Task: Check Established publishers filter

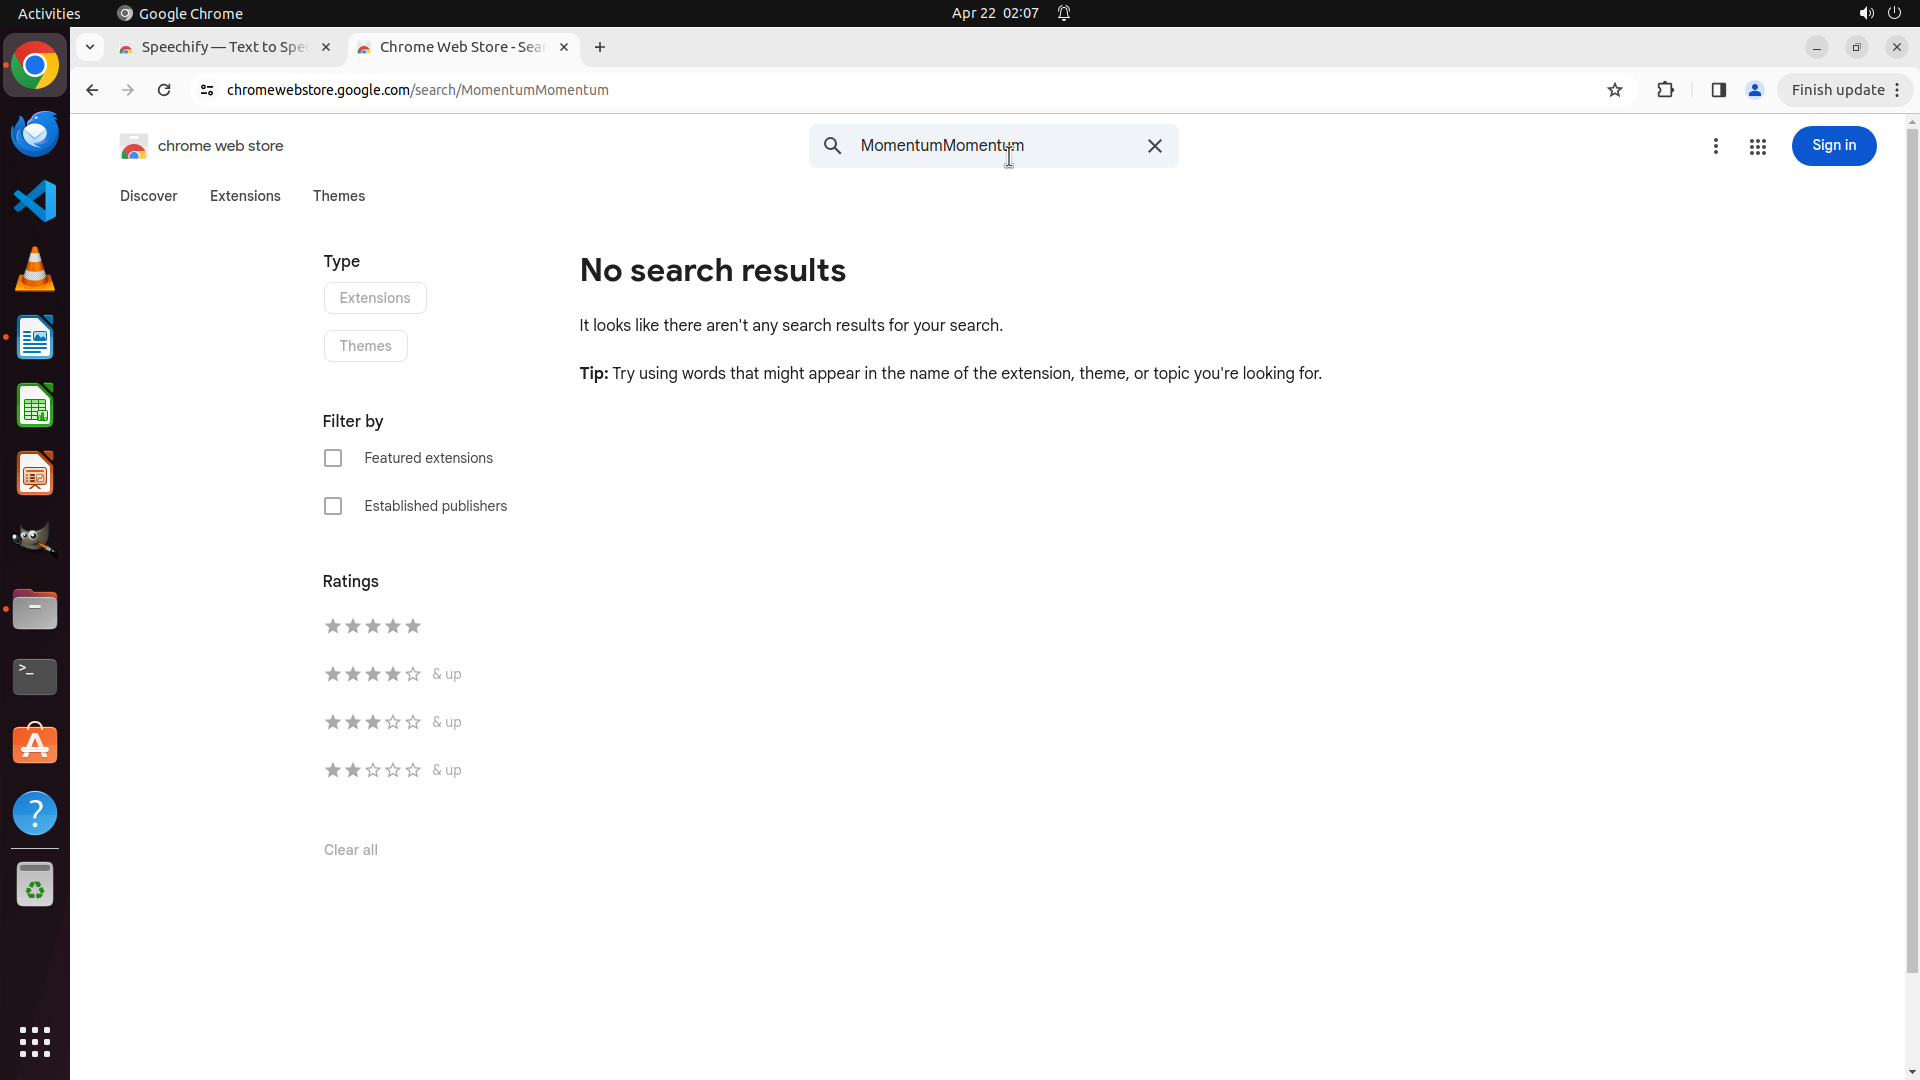Action: click(333, 506)
